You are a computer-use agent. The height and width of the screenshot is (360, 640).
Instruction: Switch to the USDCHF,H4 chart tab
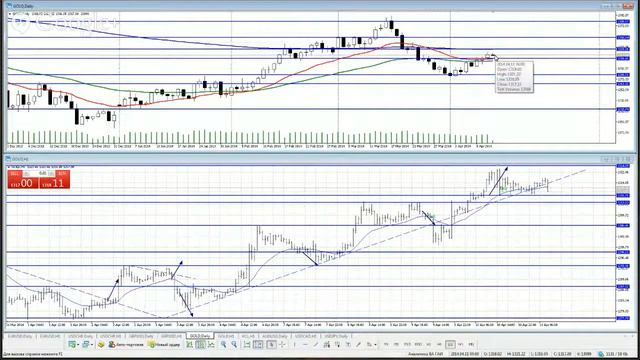111,336
